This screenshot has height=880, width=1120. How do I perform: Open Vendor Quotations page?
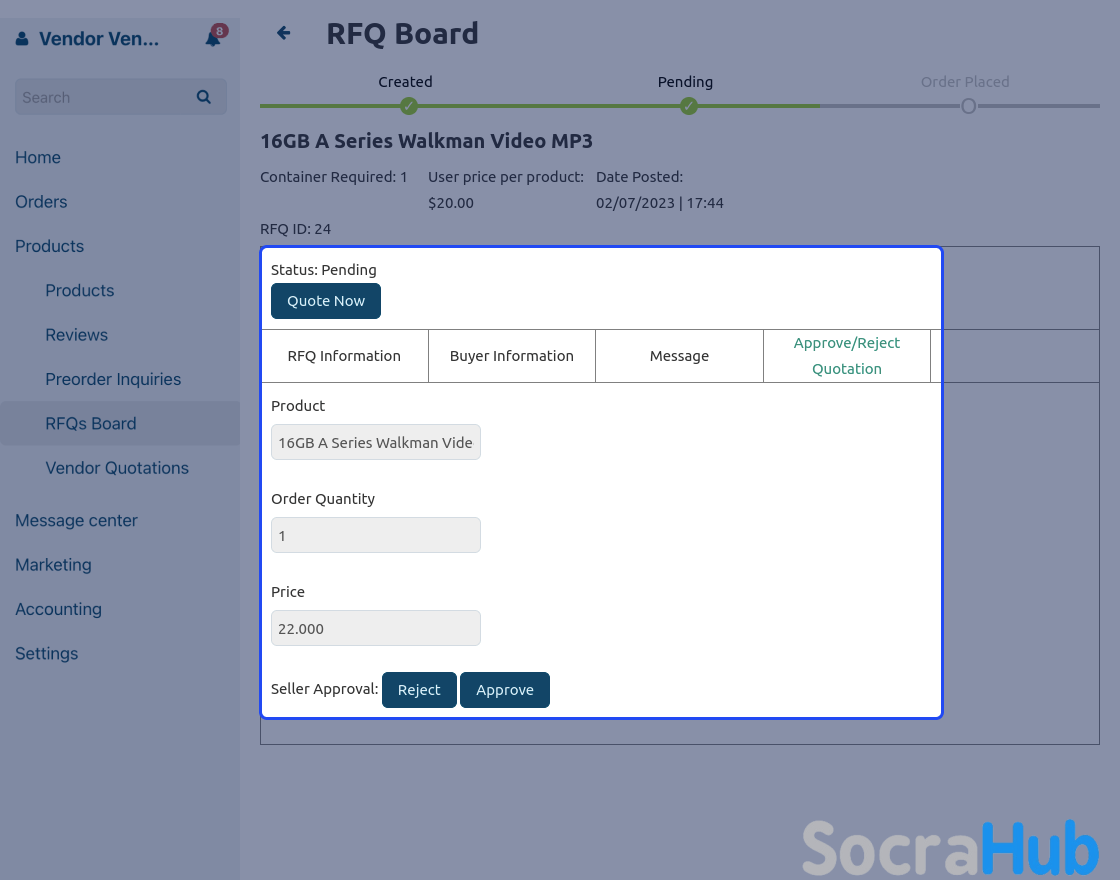click(x=117, y=468)
